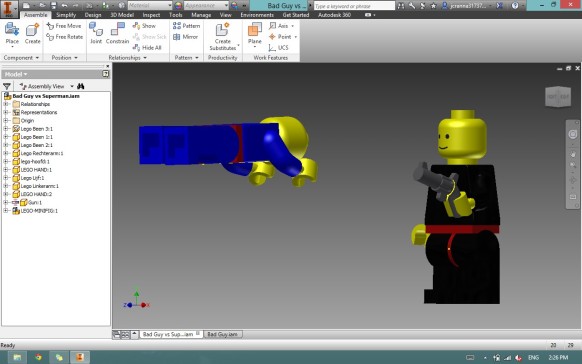Image resolution: width=582 pixels, height=364 pixels.
Task: Expand the Component panel dropdown
Action: (21, 58)
